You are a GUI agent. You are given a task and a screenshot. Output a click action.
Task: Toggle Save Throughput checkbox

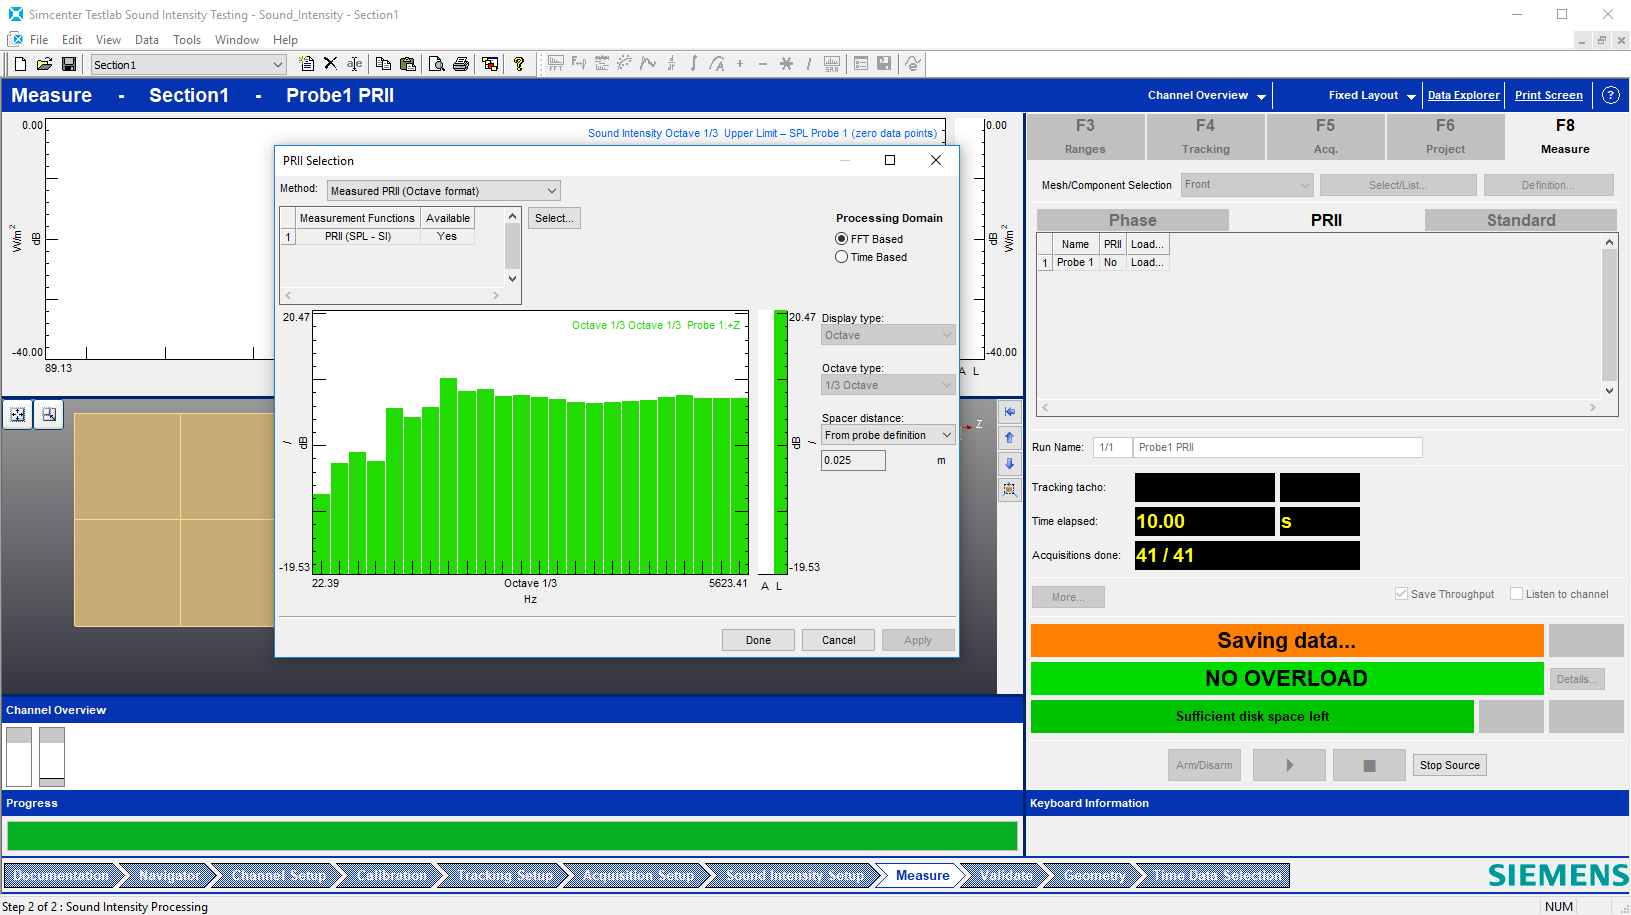1401,594
